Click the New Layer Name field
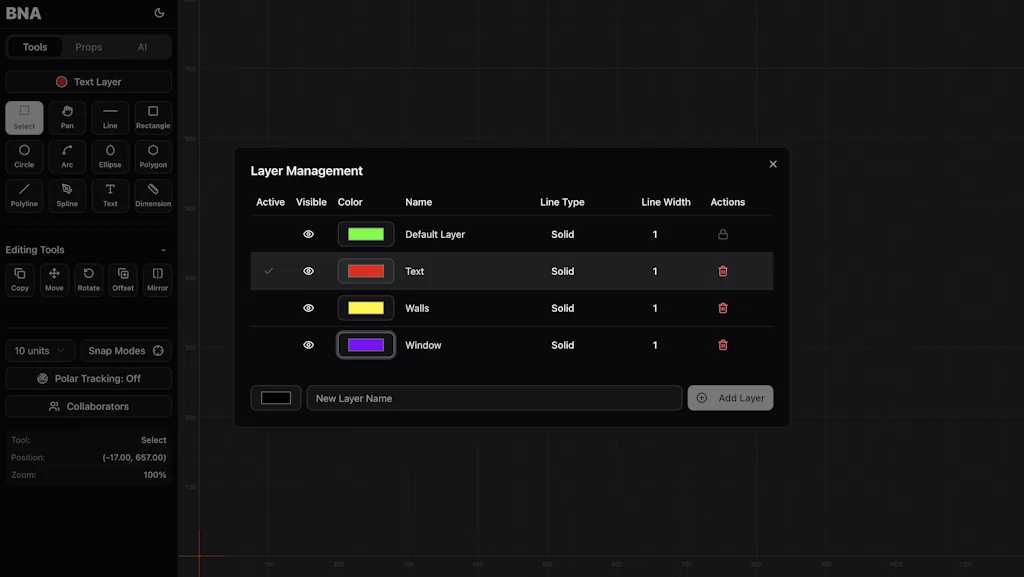The height and width of the screenshot is (577, 1024). (x=494, y=398)
